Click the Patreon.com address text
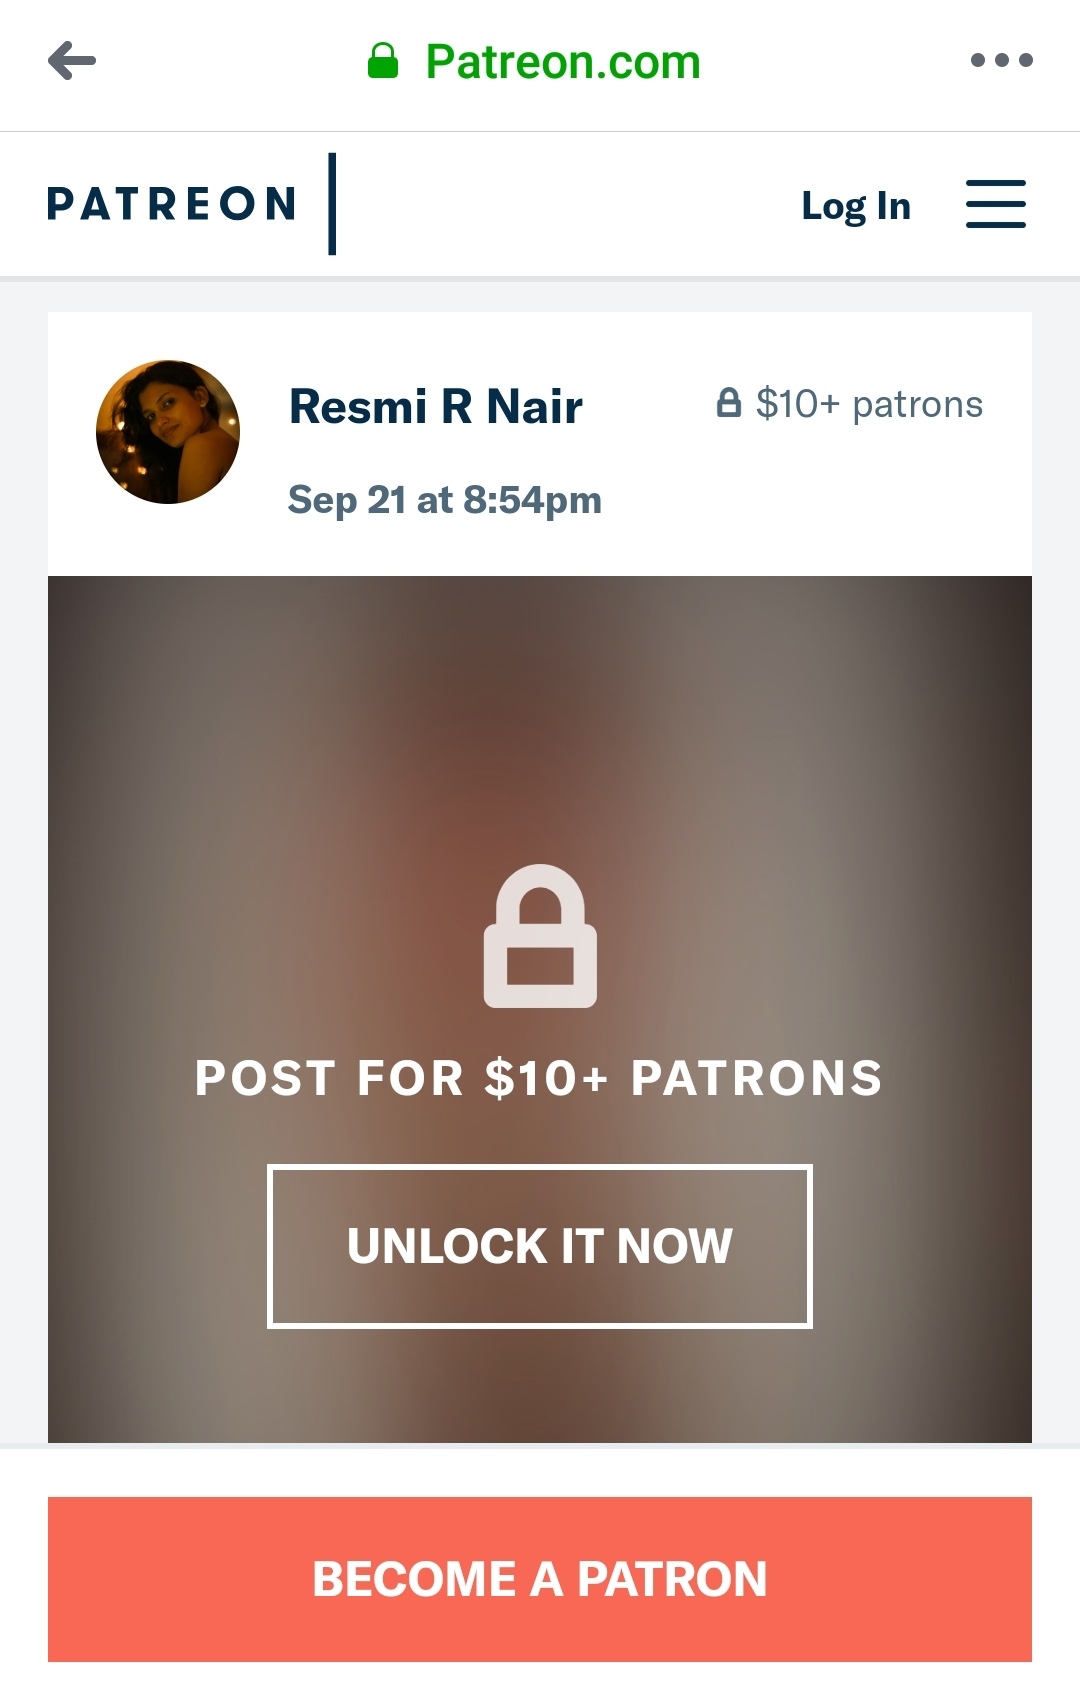 (x=563, y=62)
